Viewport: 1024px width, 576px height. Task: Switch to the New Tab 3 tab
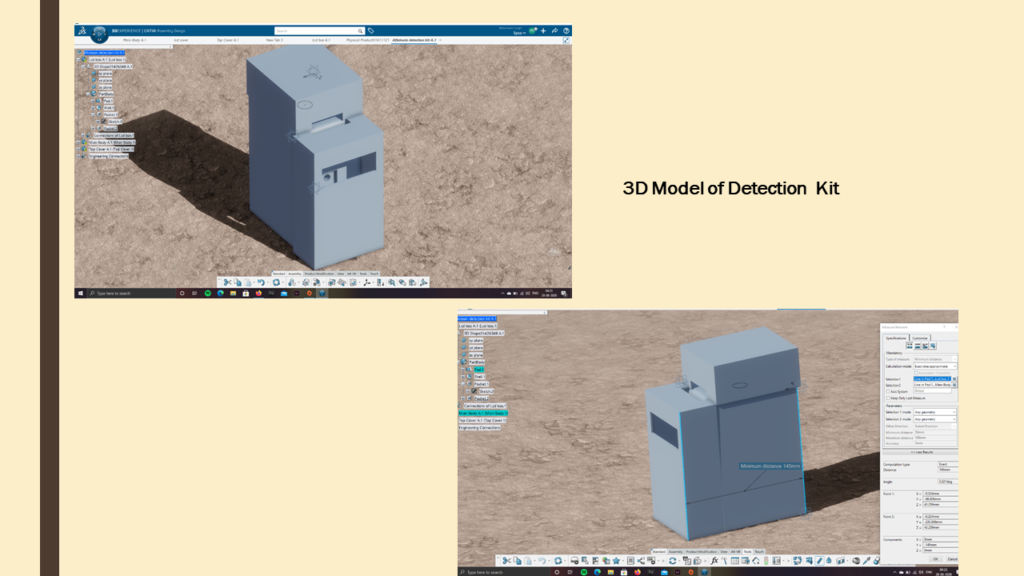pyautogui.click(x=274, y=40)
